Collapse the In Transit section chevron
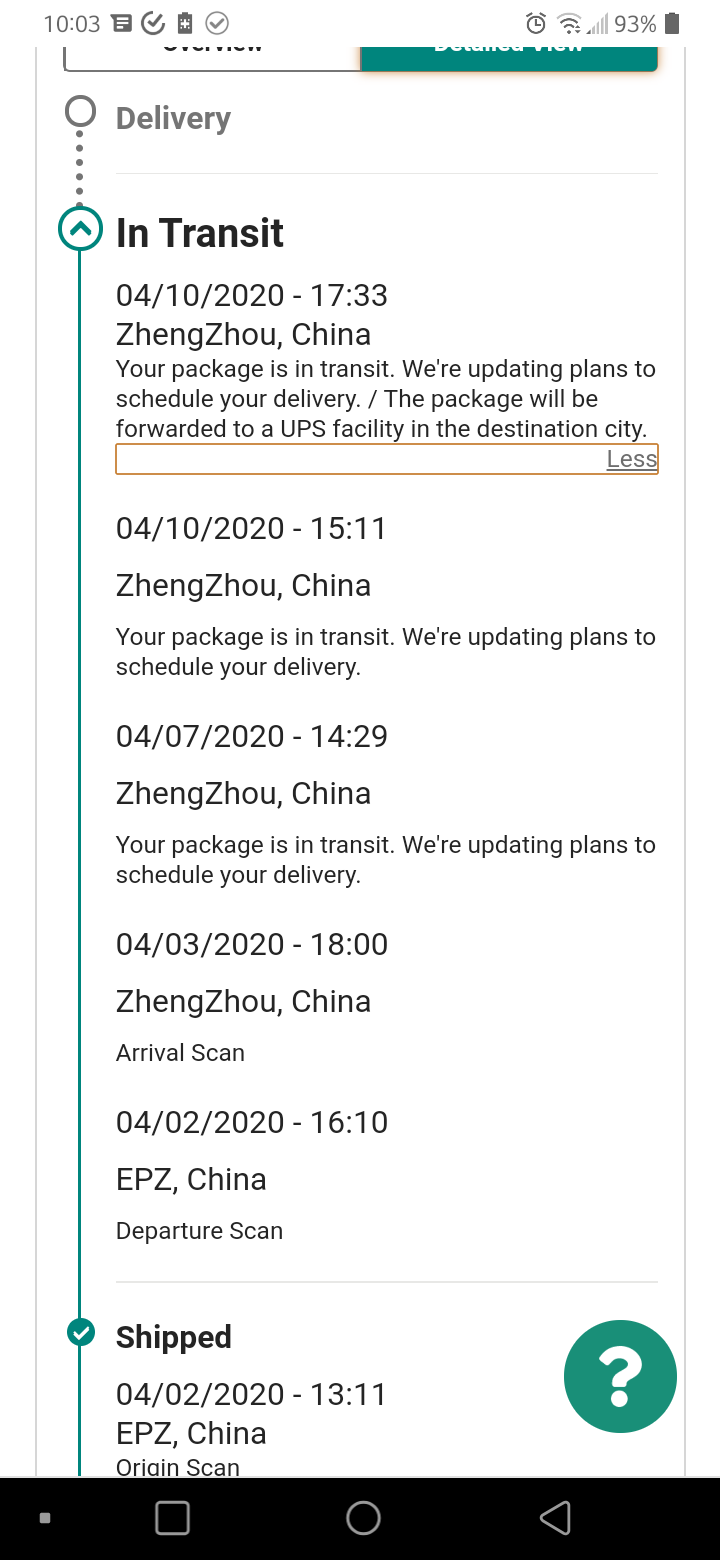Image resolution: width=720 pixels, height=1560 pixels. tap(80, 229)
